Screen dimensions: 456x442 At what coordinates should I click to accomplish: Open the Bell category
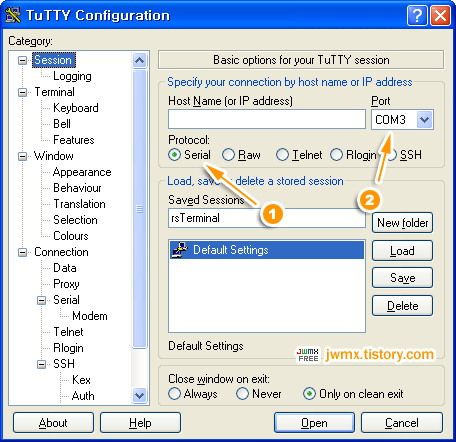click(x=62, y=124)
